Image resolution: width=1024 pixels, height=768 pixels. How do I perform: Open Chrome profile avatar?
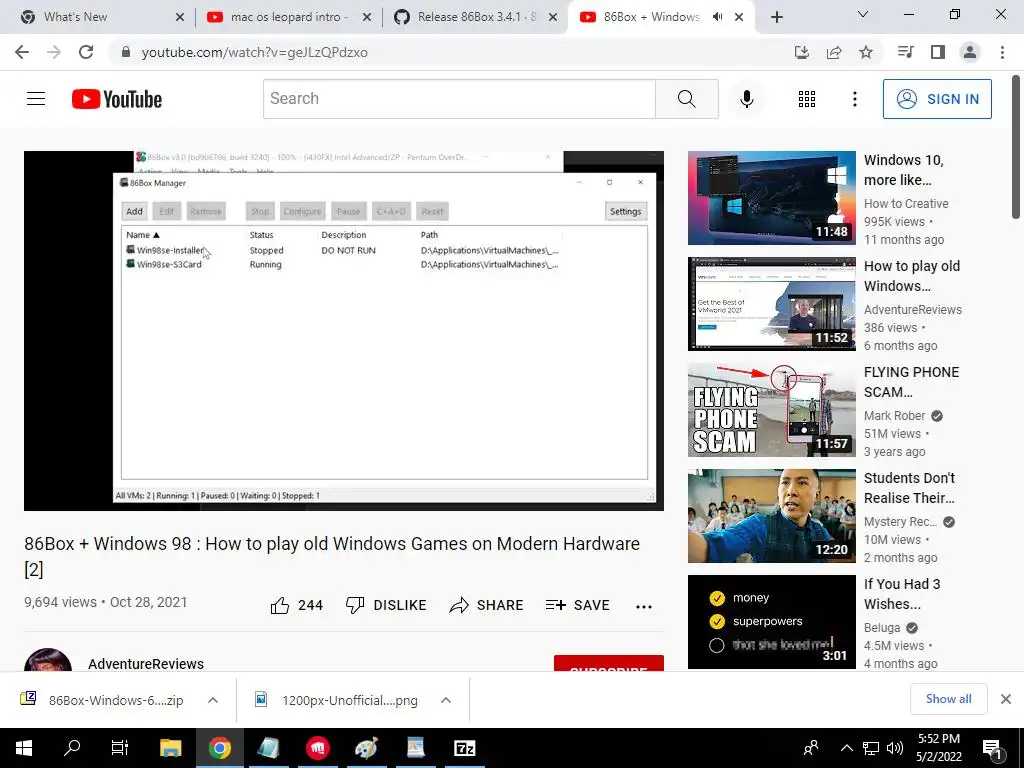pyautogui.click(x=970, y=52)
